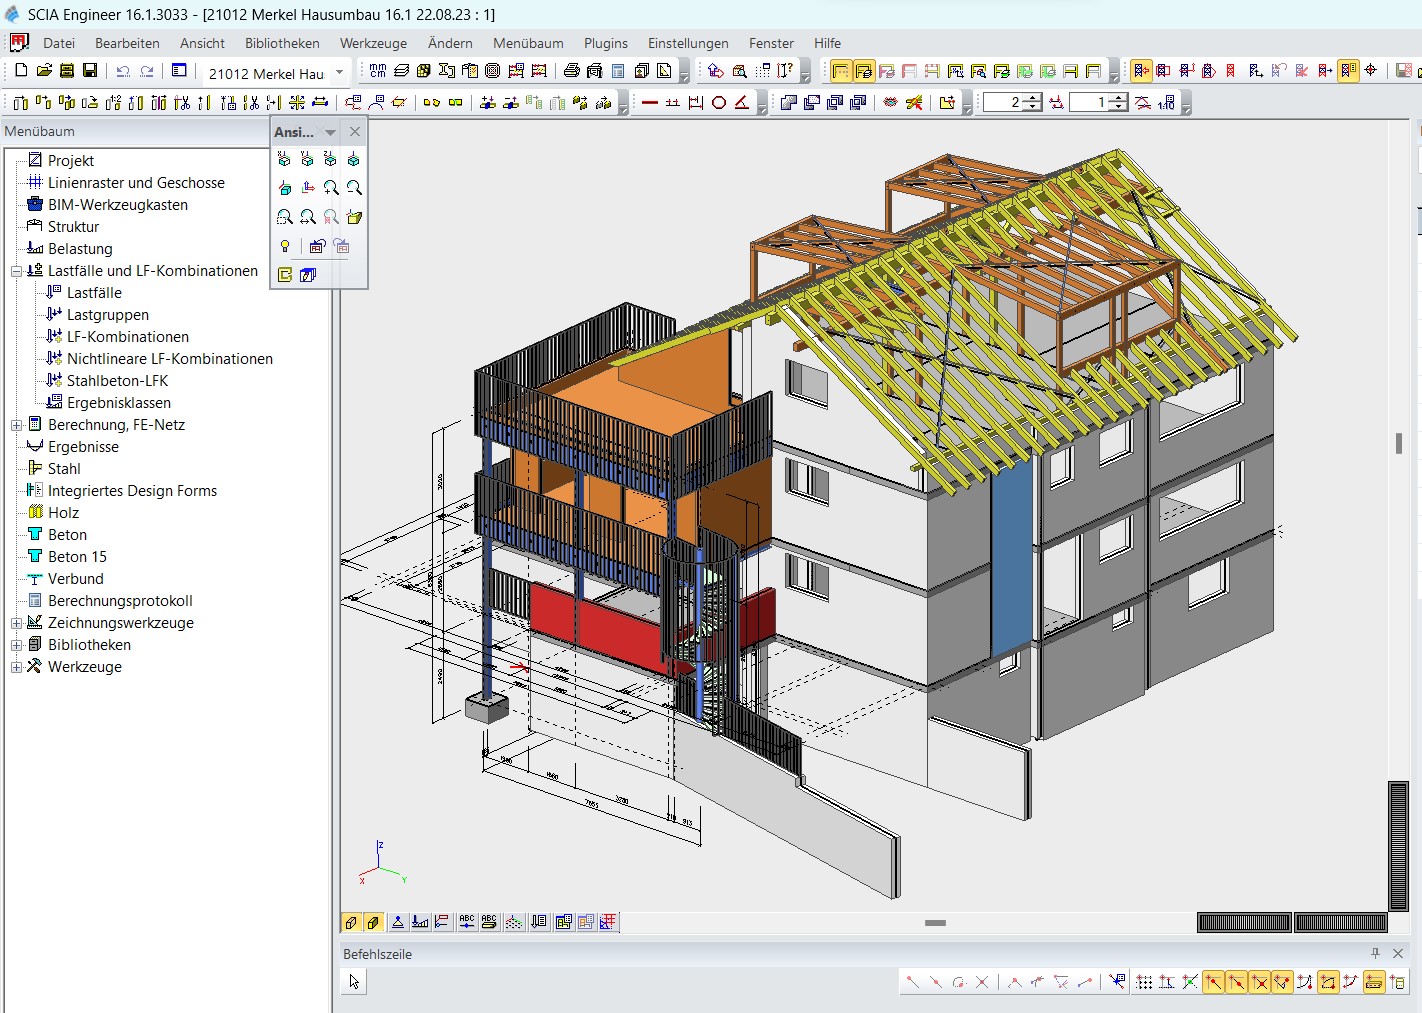Screen dimensions: 1422x1013
Task: Open the Ansicht panel dropdown arrow
Action: pyautogui.click(x=330, y=132)
